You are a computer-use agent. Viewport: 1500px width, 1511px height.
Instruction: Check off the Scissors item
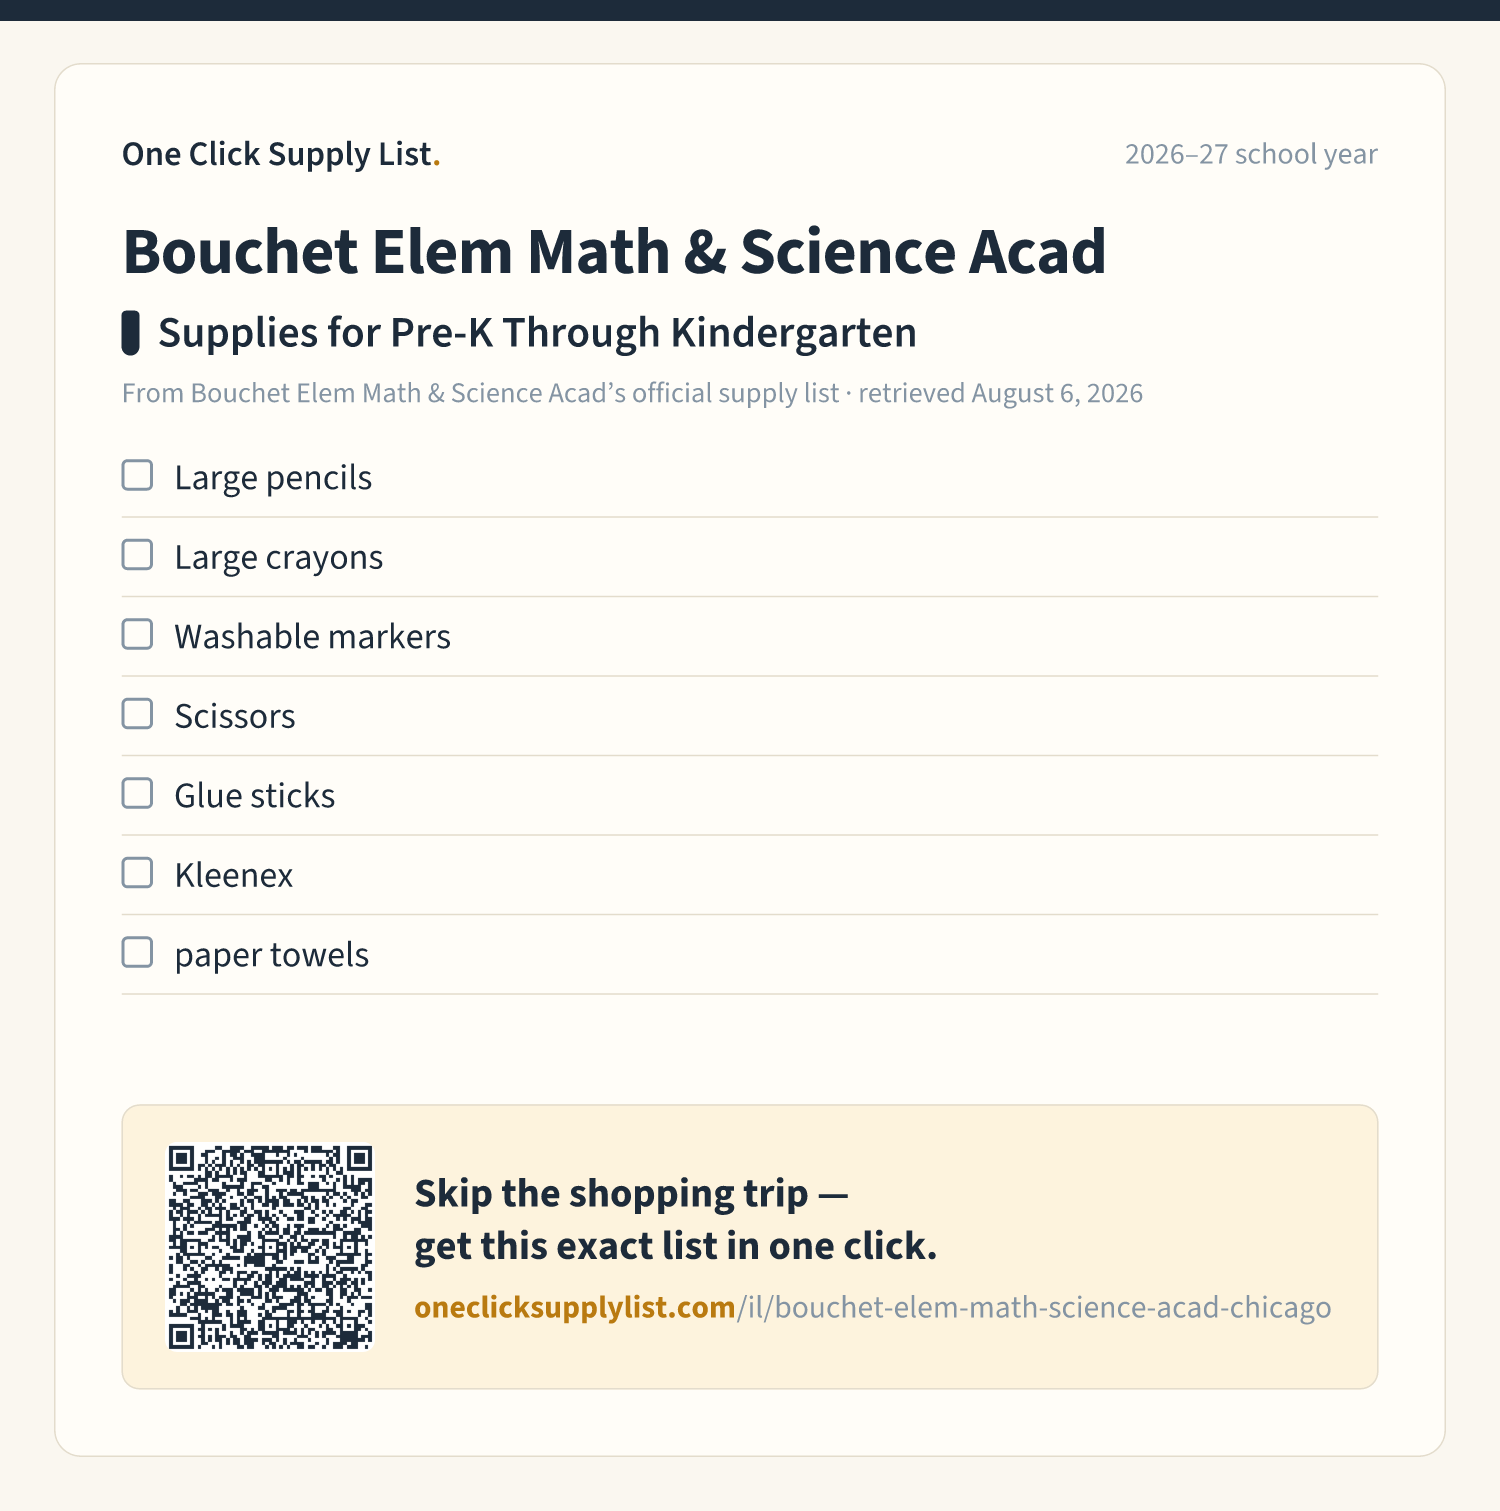137,714
